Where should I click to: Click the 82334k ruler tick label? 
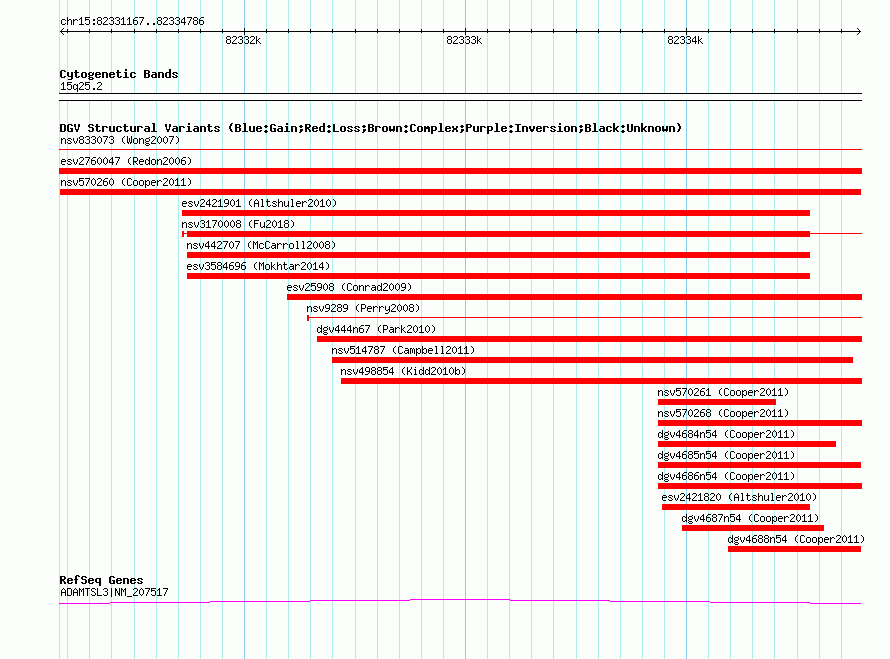(x=685, y=40)
